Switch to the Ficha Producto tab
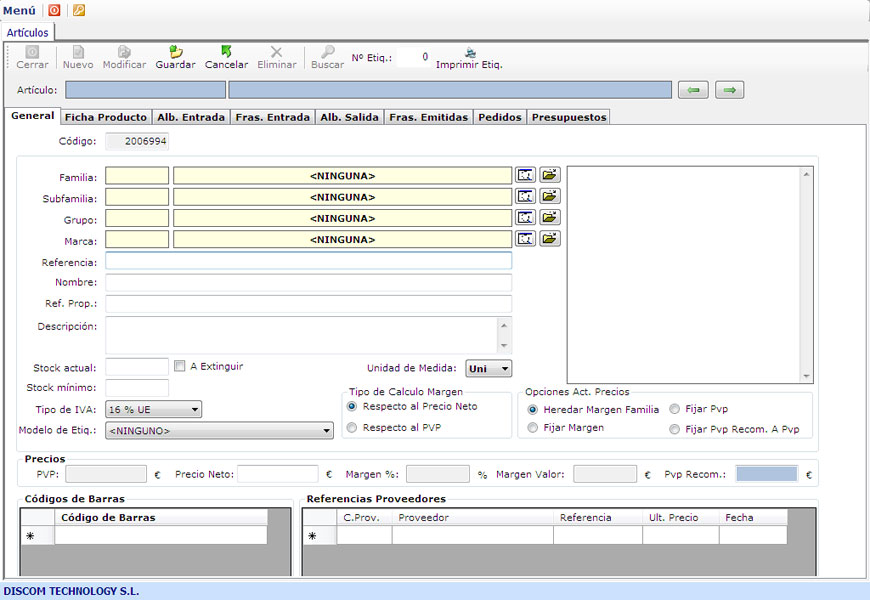The height and width of the screenshot is (600, 870). tap(105, 117)
